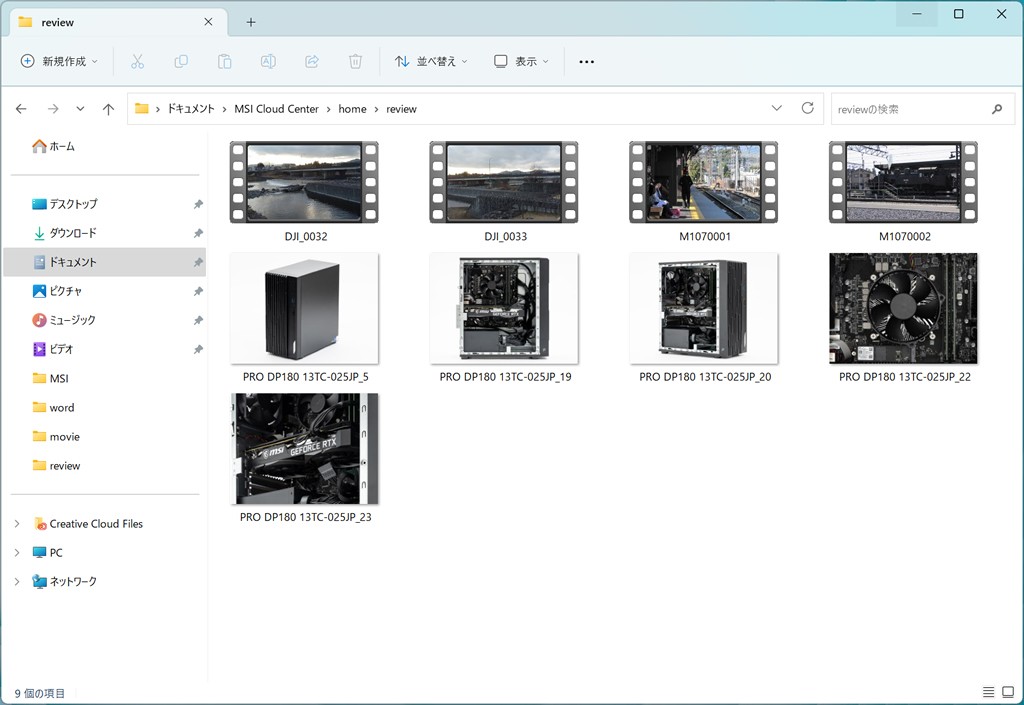Image resolution: width=1024 pixels, height=705 pixels.
Task: Click the Delete trash can icon
Action: 355,61
